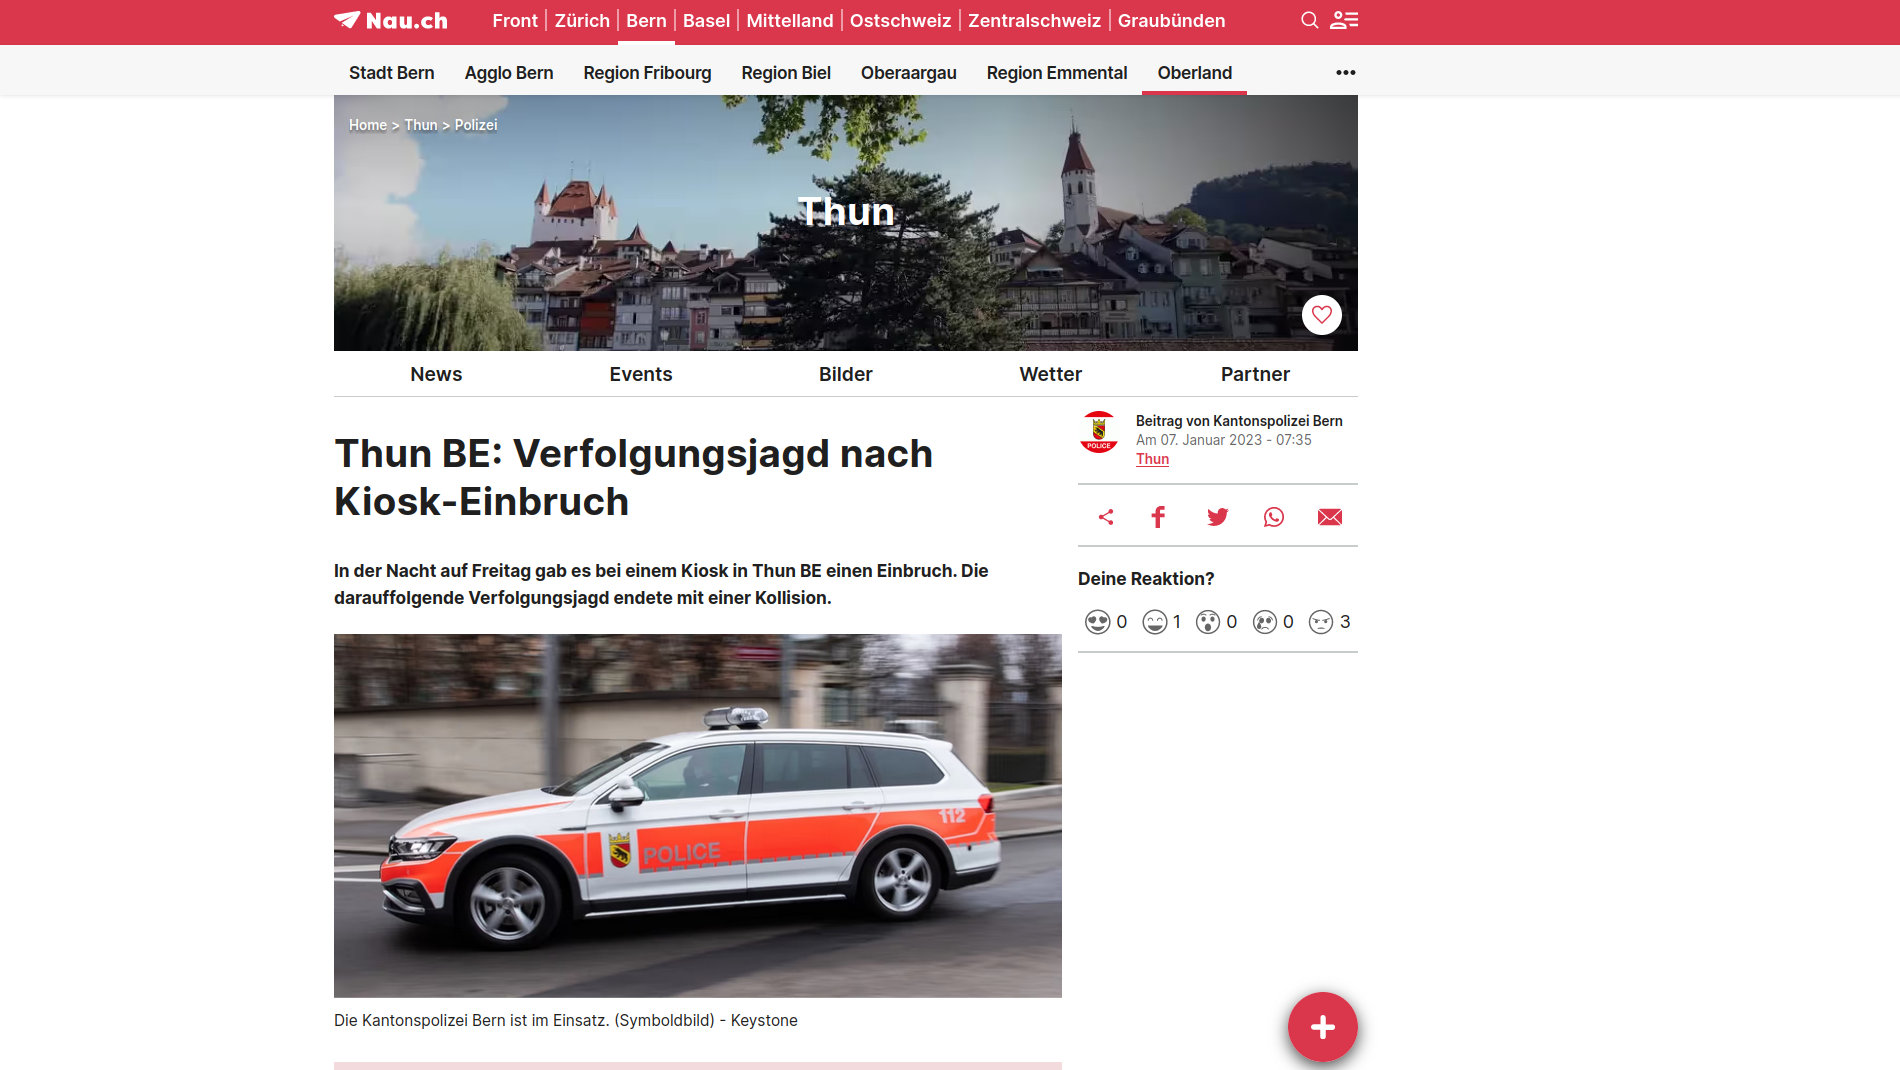This screenshot has width=1900, height=1070.
Task: Share article via WhatsApp
Action: coord(1273,517)
